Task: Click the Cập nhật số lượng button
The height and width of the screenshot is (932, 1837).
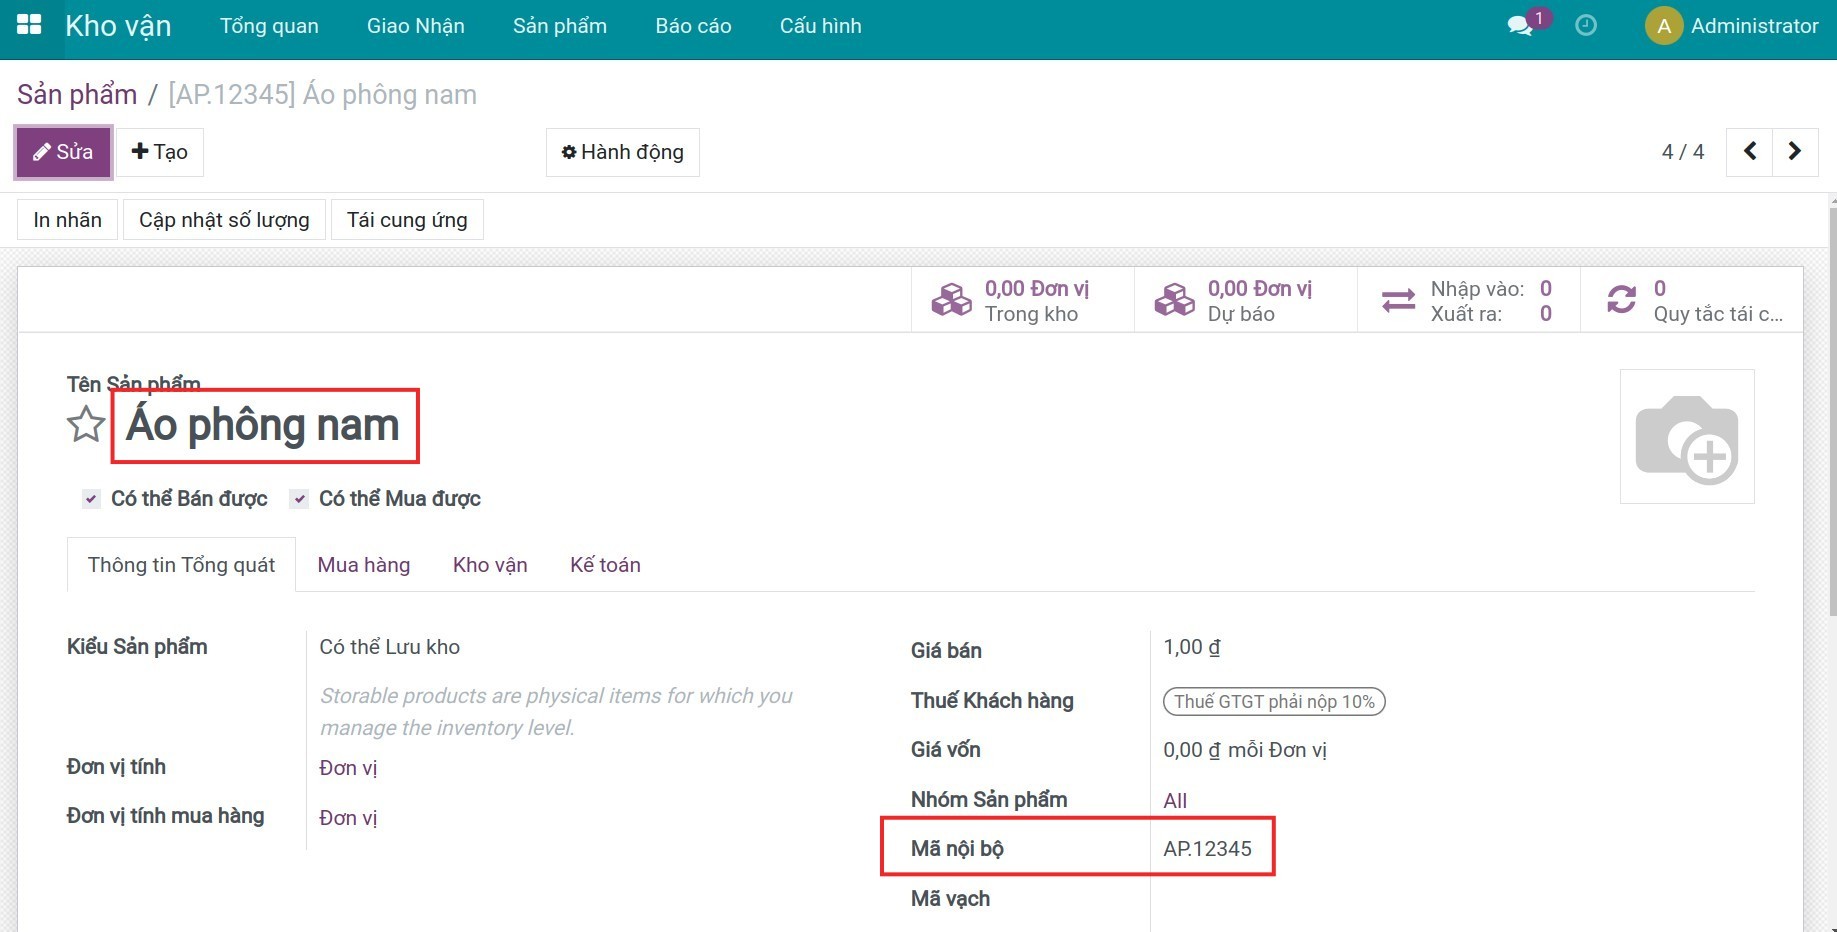Action: [x=224, y=220]
